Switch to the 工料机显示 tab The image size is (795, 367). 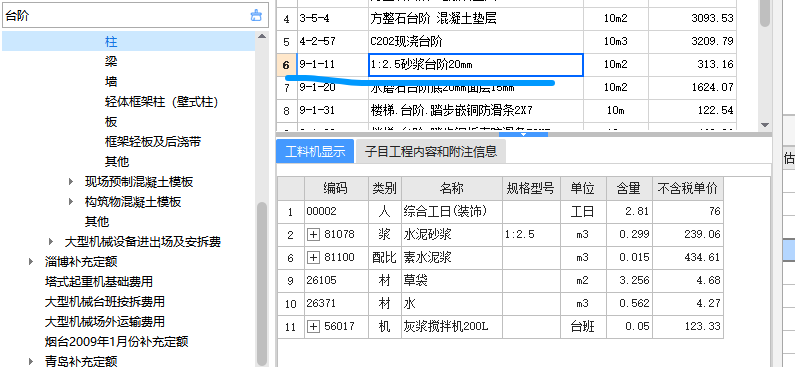click(x=315, y=151)
